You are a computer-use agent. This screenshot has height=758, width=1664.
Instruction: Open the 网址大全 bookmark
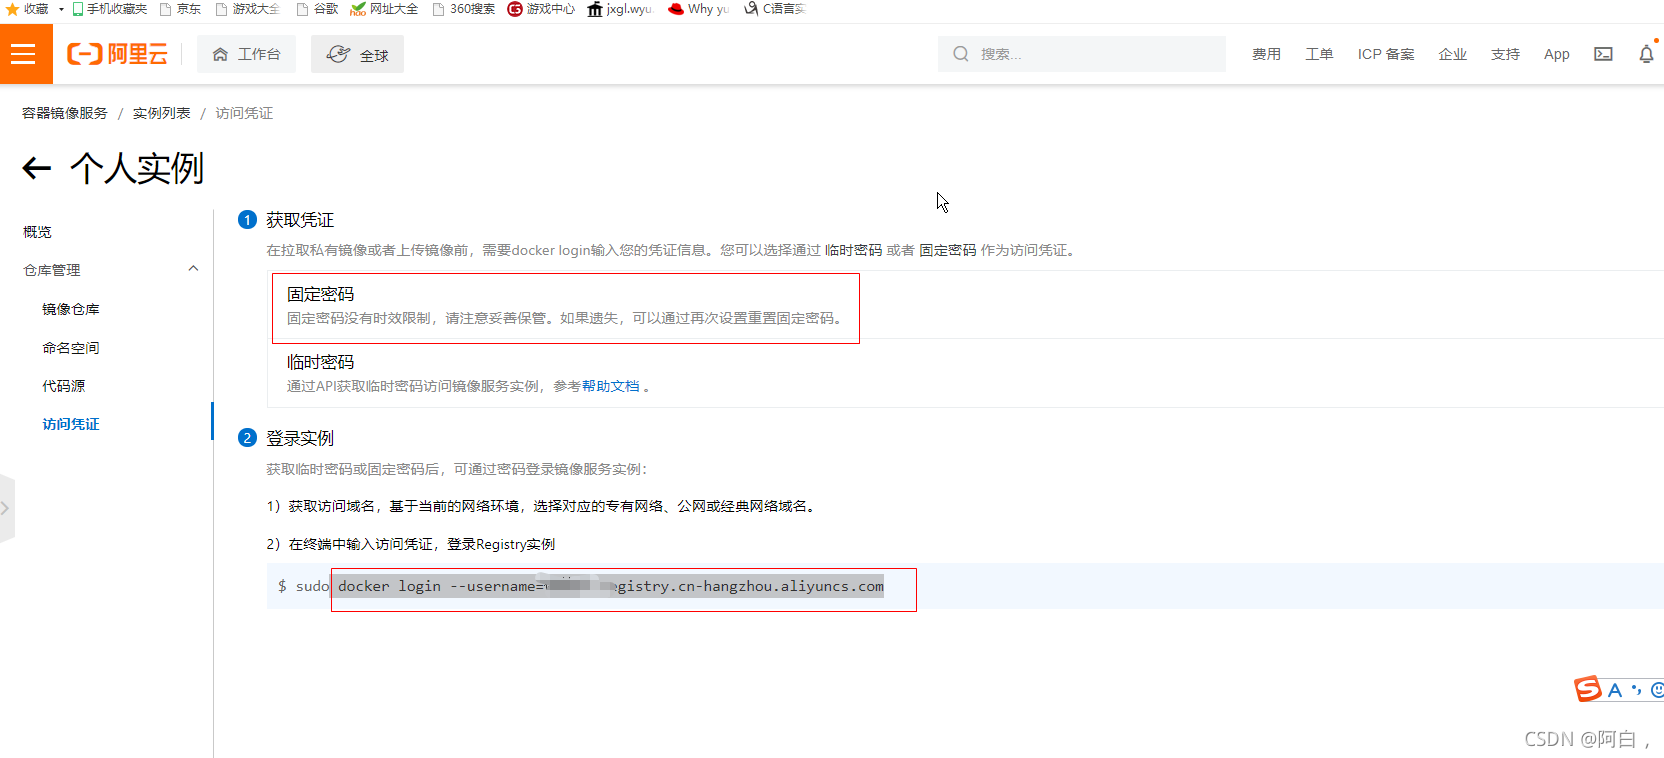tap(384, 9)
